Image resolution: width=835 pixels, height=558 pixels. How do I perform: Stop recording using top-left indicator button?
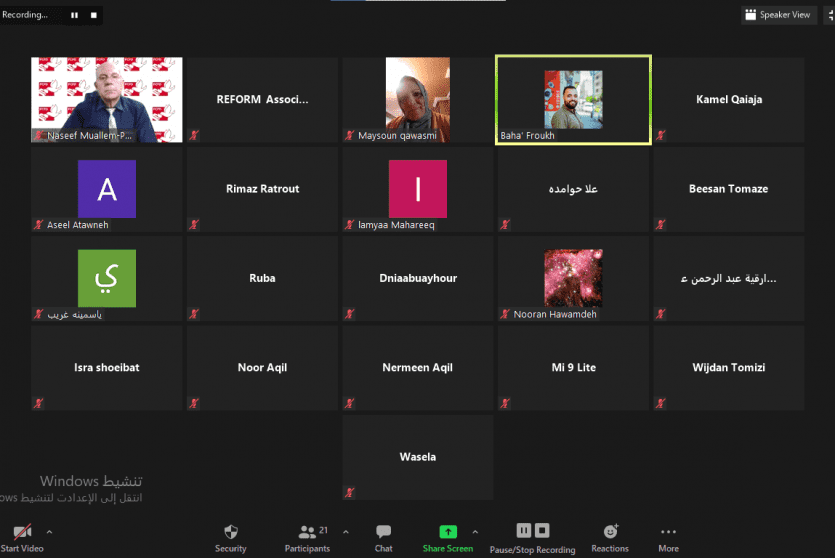pyautogui.click(x=93, y=15)
